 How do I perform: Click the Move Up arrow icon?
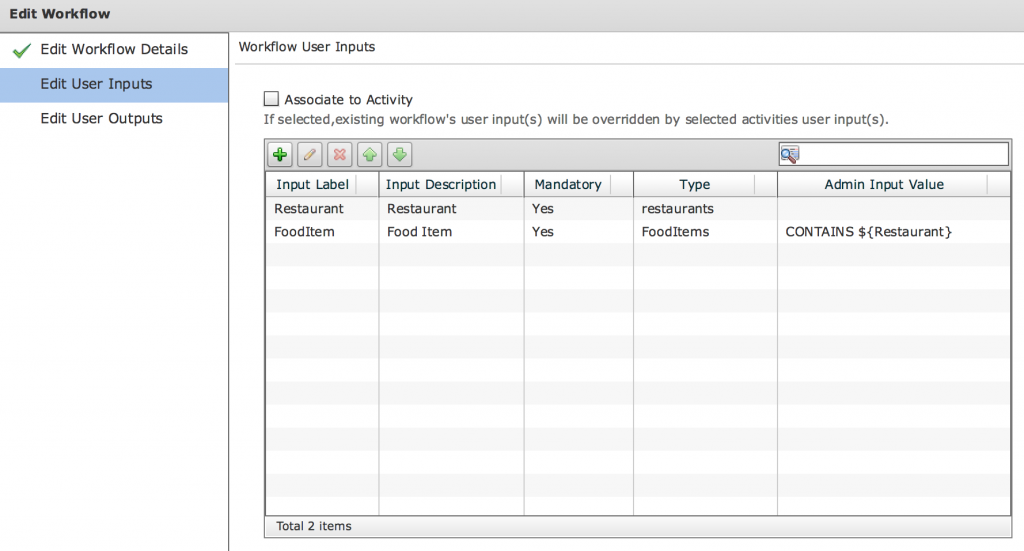pyautogui.click(x=370, y=155)
